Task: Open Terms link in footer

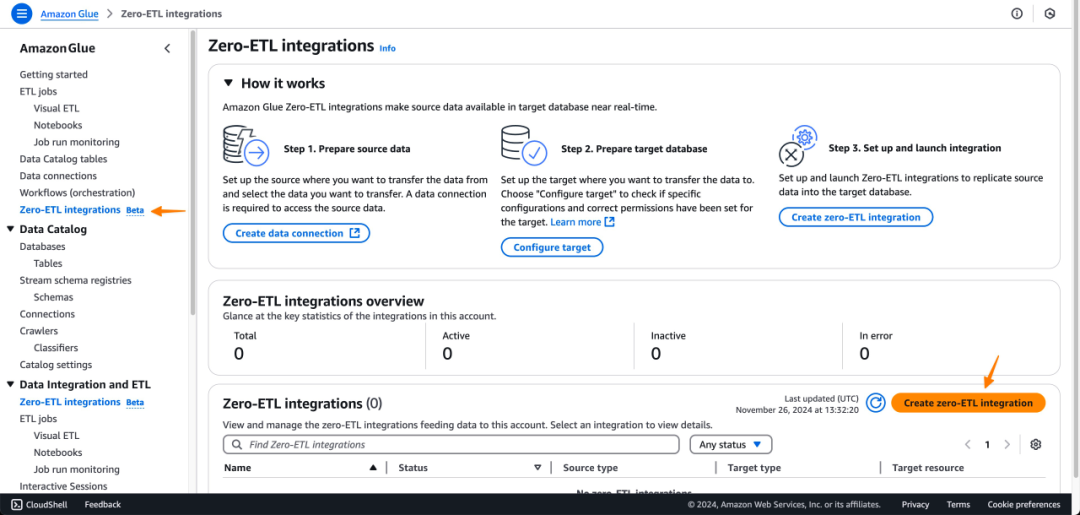Action: pos(958,505)
